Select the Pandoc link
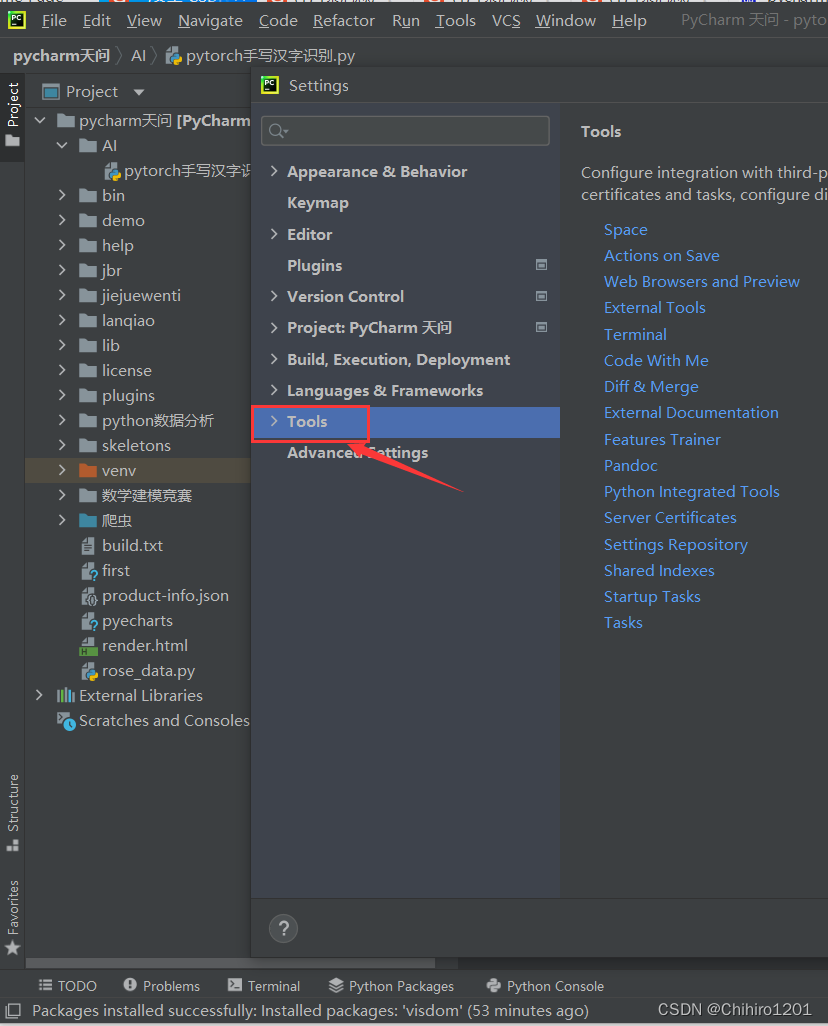The width and height of the screenshot is (828, 1026). tap(630, 465)
